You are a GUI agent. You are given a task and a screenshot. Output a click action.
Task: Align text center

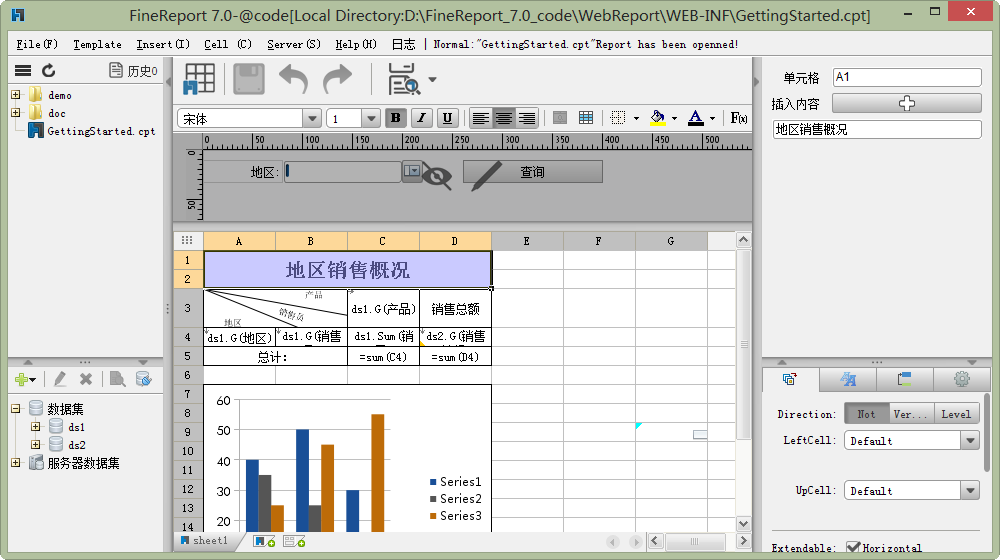(x=503, y=118)
